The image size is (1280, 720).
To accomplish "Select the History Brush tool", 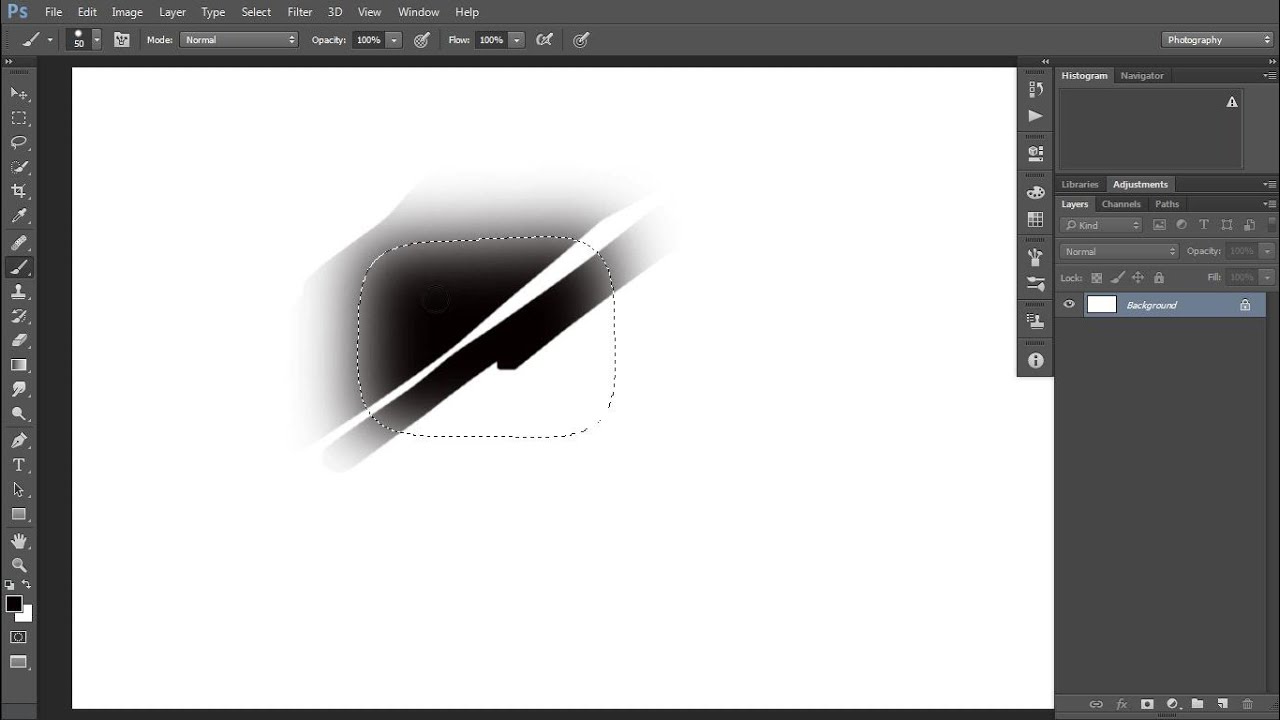I will (x=19, y=316).
